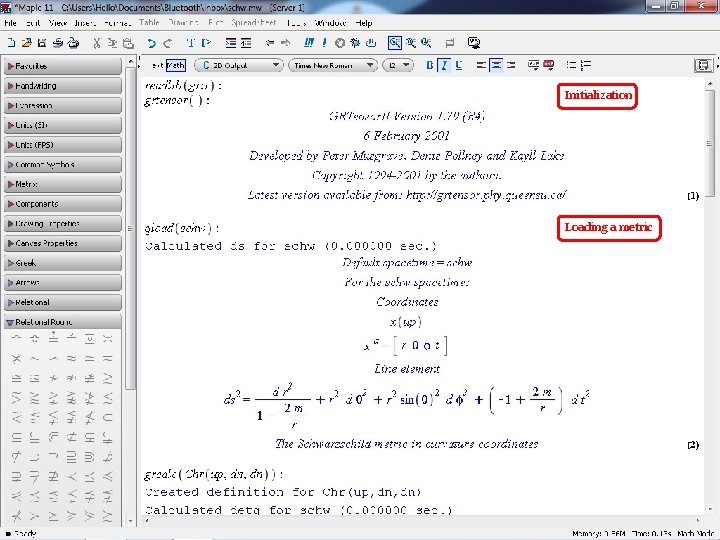Image resolution: width=720 pixels, height=540 pixels.
Task: Toggle underline formatting
Action: click(459, 65)
